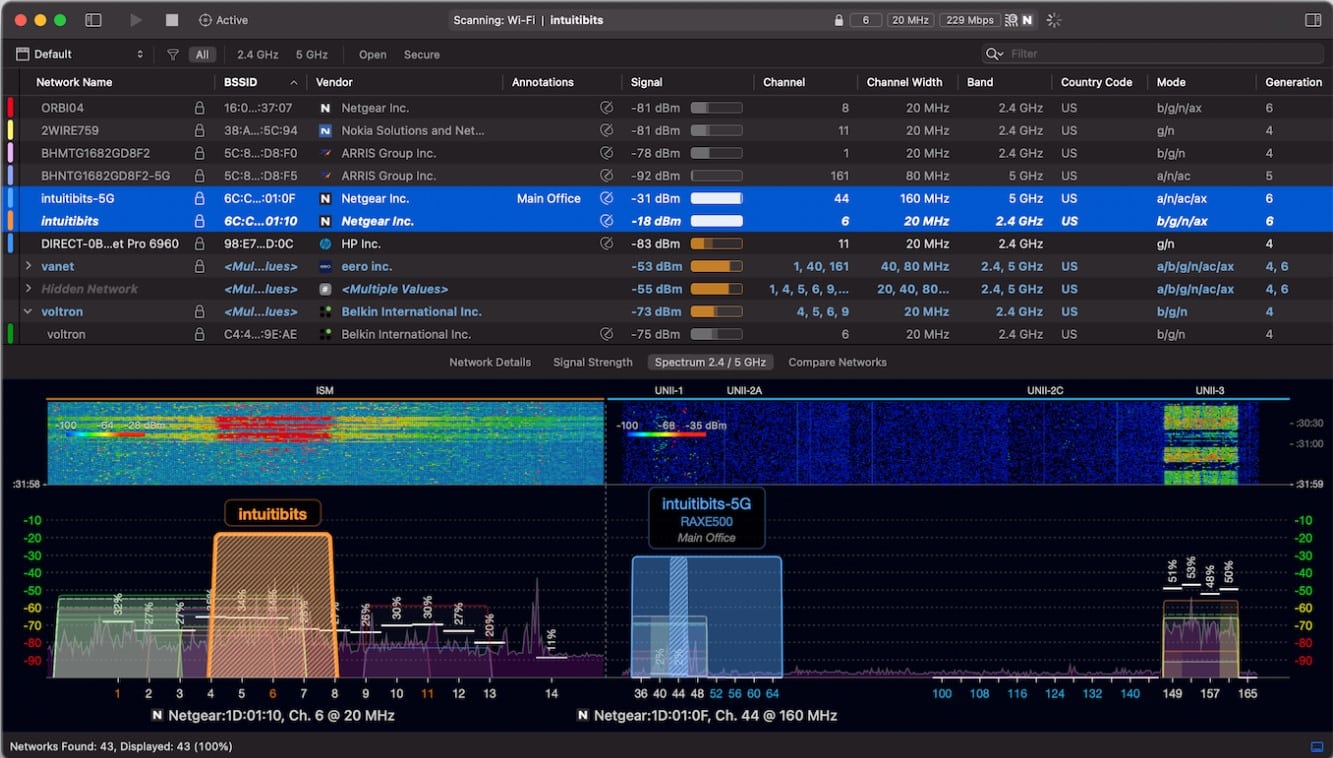Image resolution: width=1333 pixels, height=758 pixels.
Task: Click the red color marker for ORBI04
Action: pyautogui.click(x=10, y=108)
